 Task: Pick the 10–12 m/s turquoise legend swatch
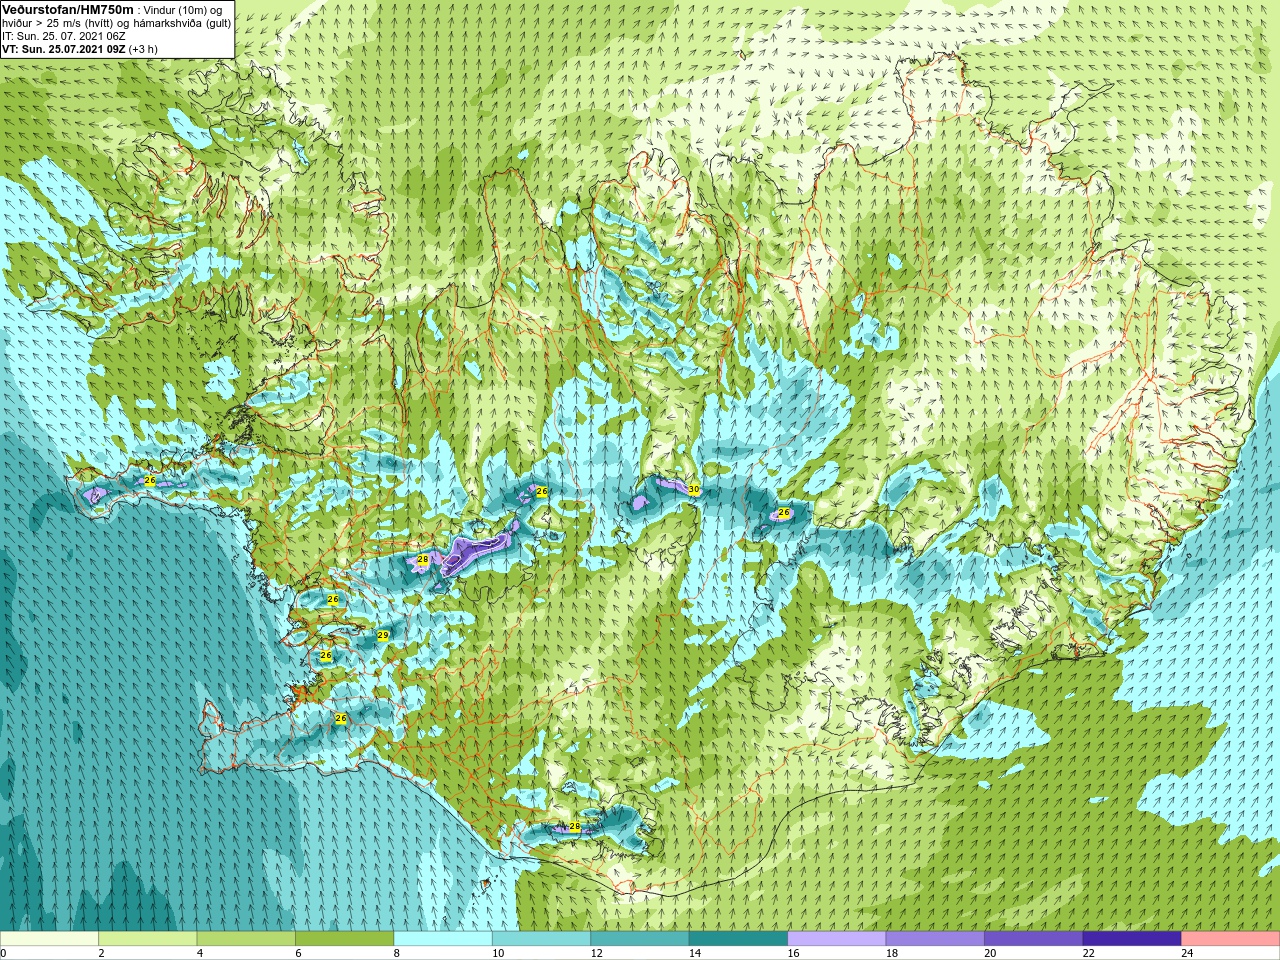[x=542, y=939]
